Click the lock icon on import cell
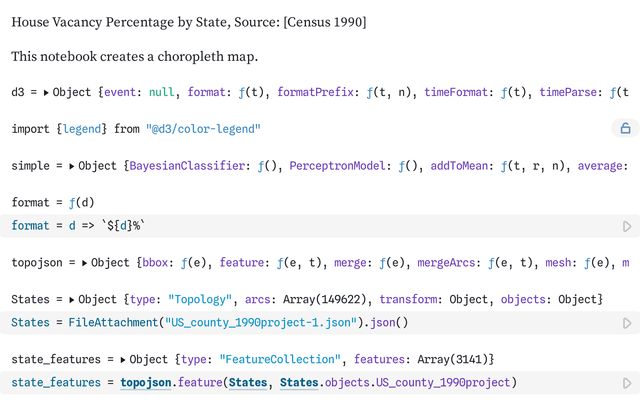 click(x=625, y=128)
